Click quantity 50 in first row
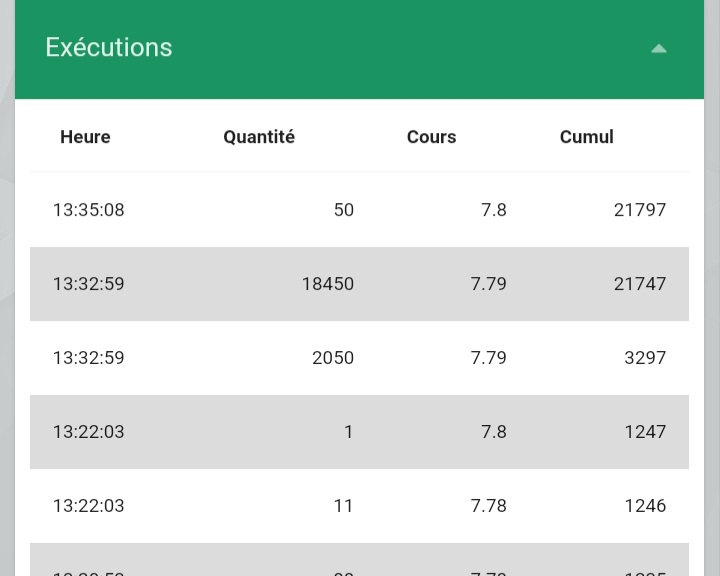The image size is (720, 576). pos(344,210)
